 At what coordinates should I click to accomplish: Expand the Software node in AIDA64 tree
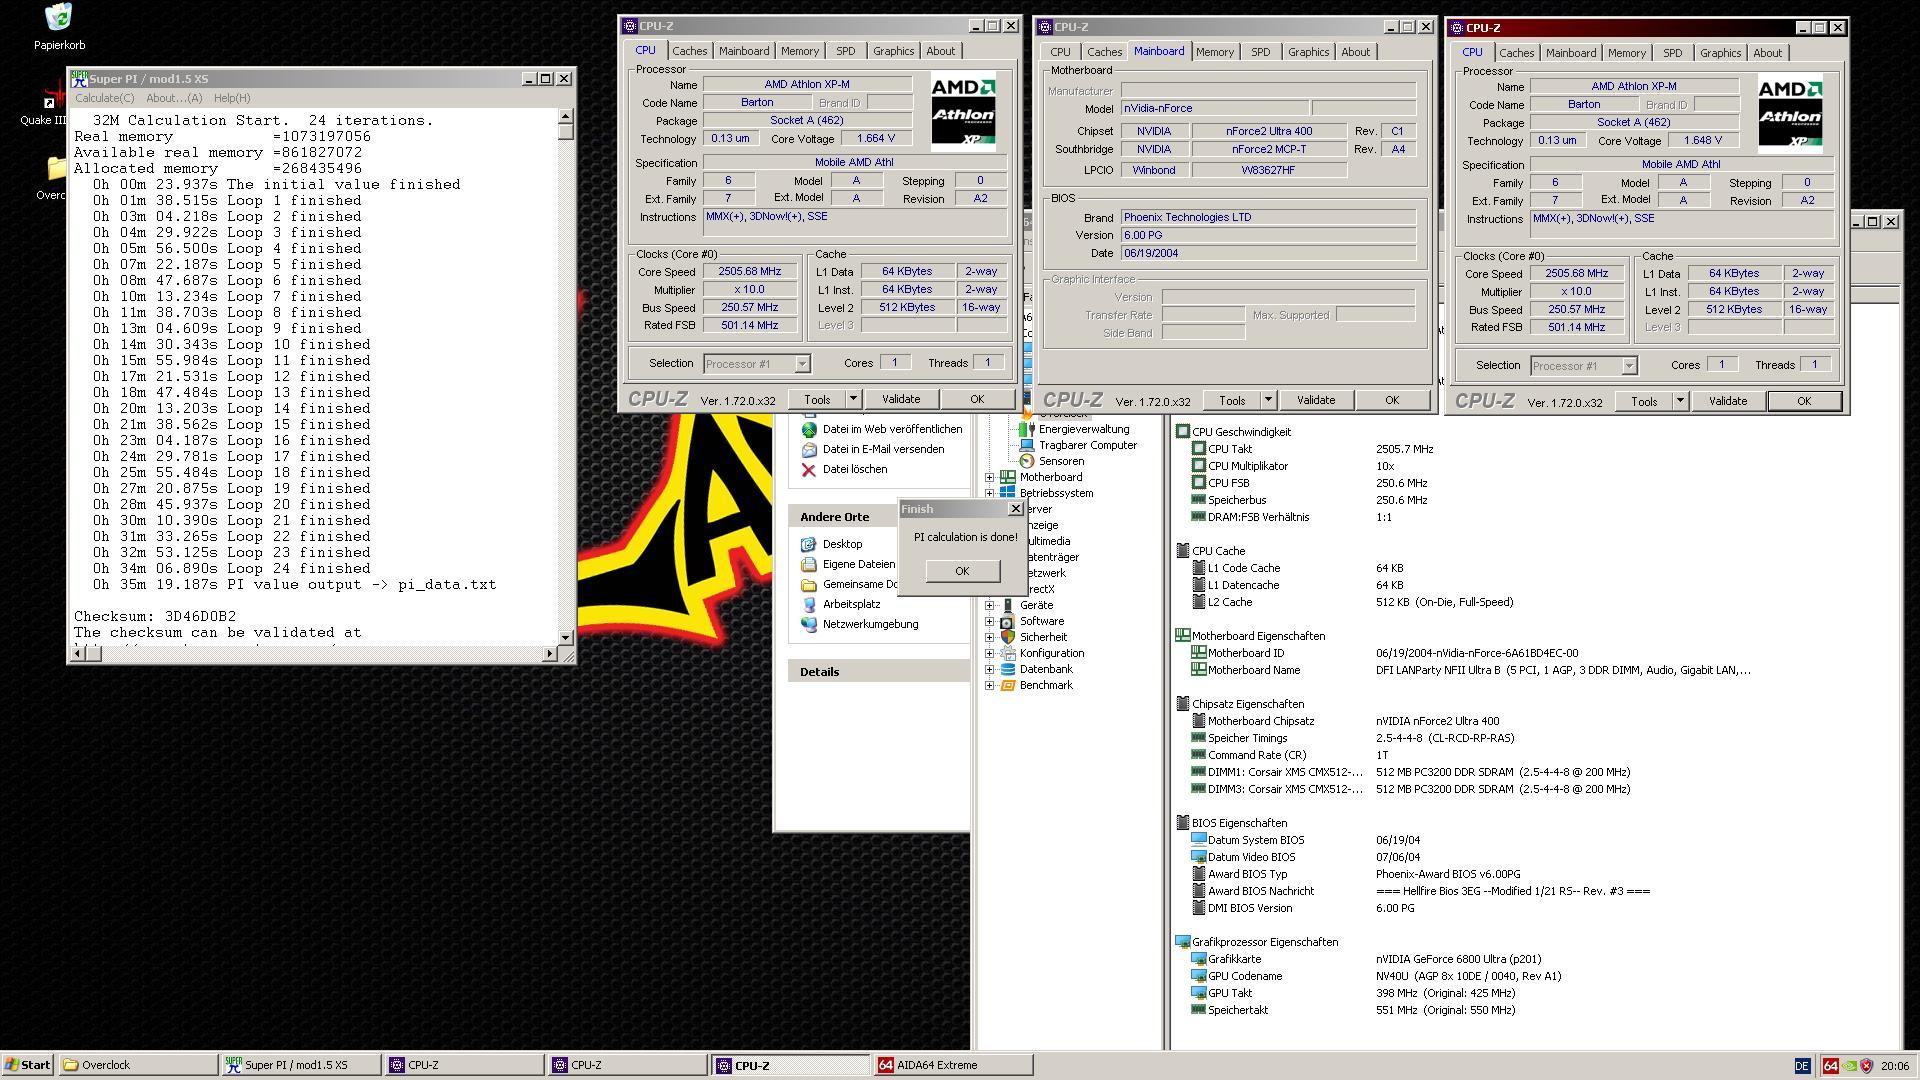[990, 621]
